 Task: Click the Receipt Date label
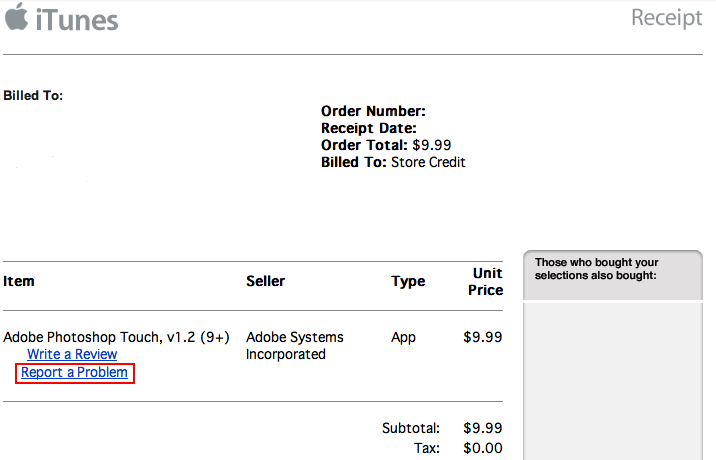coord(368,129)
